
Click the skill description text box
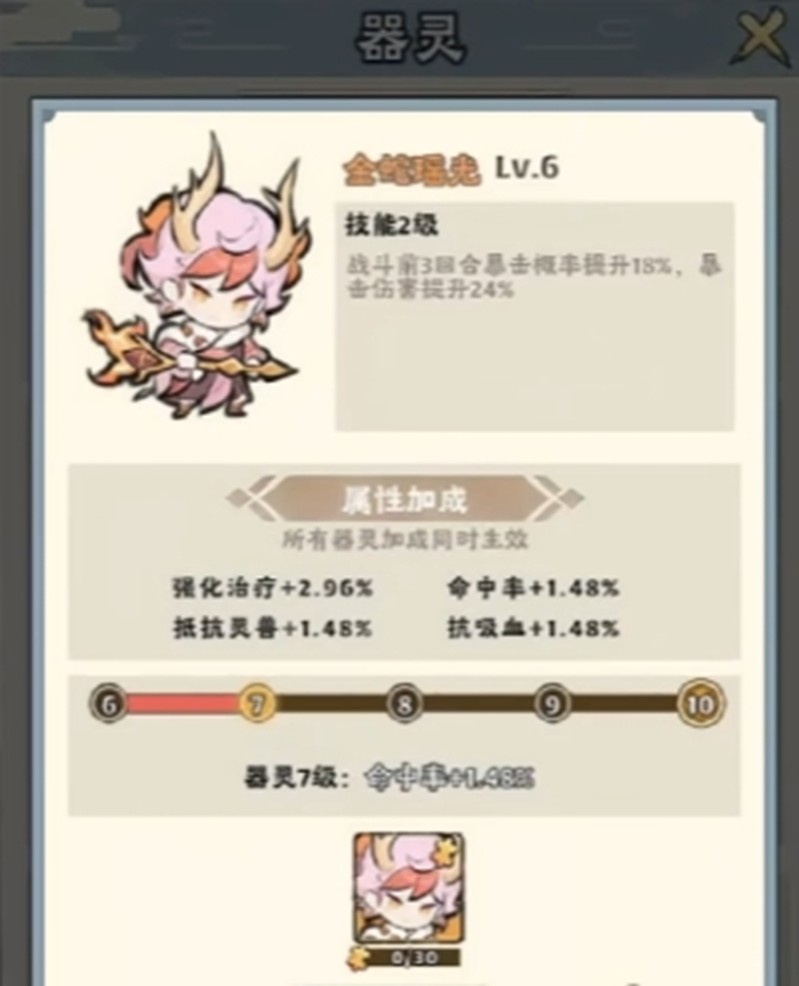(x=534, y=316)
